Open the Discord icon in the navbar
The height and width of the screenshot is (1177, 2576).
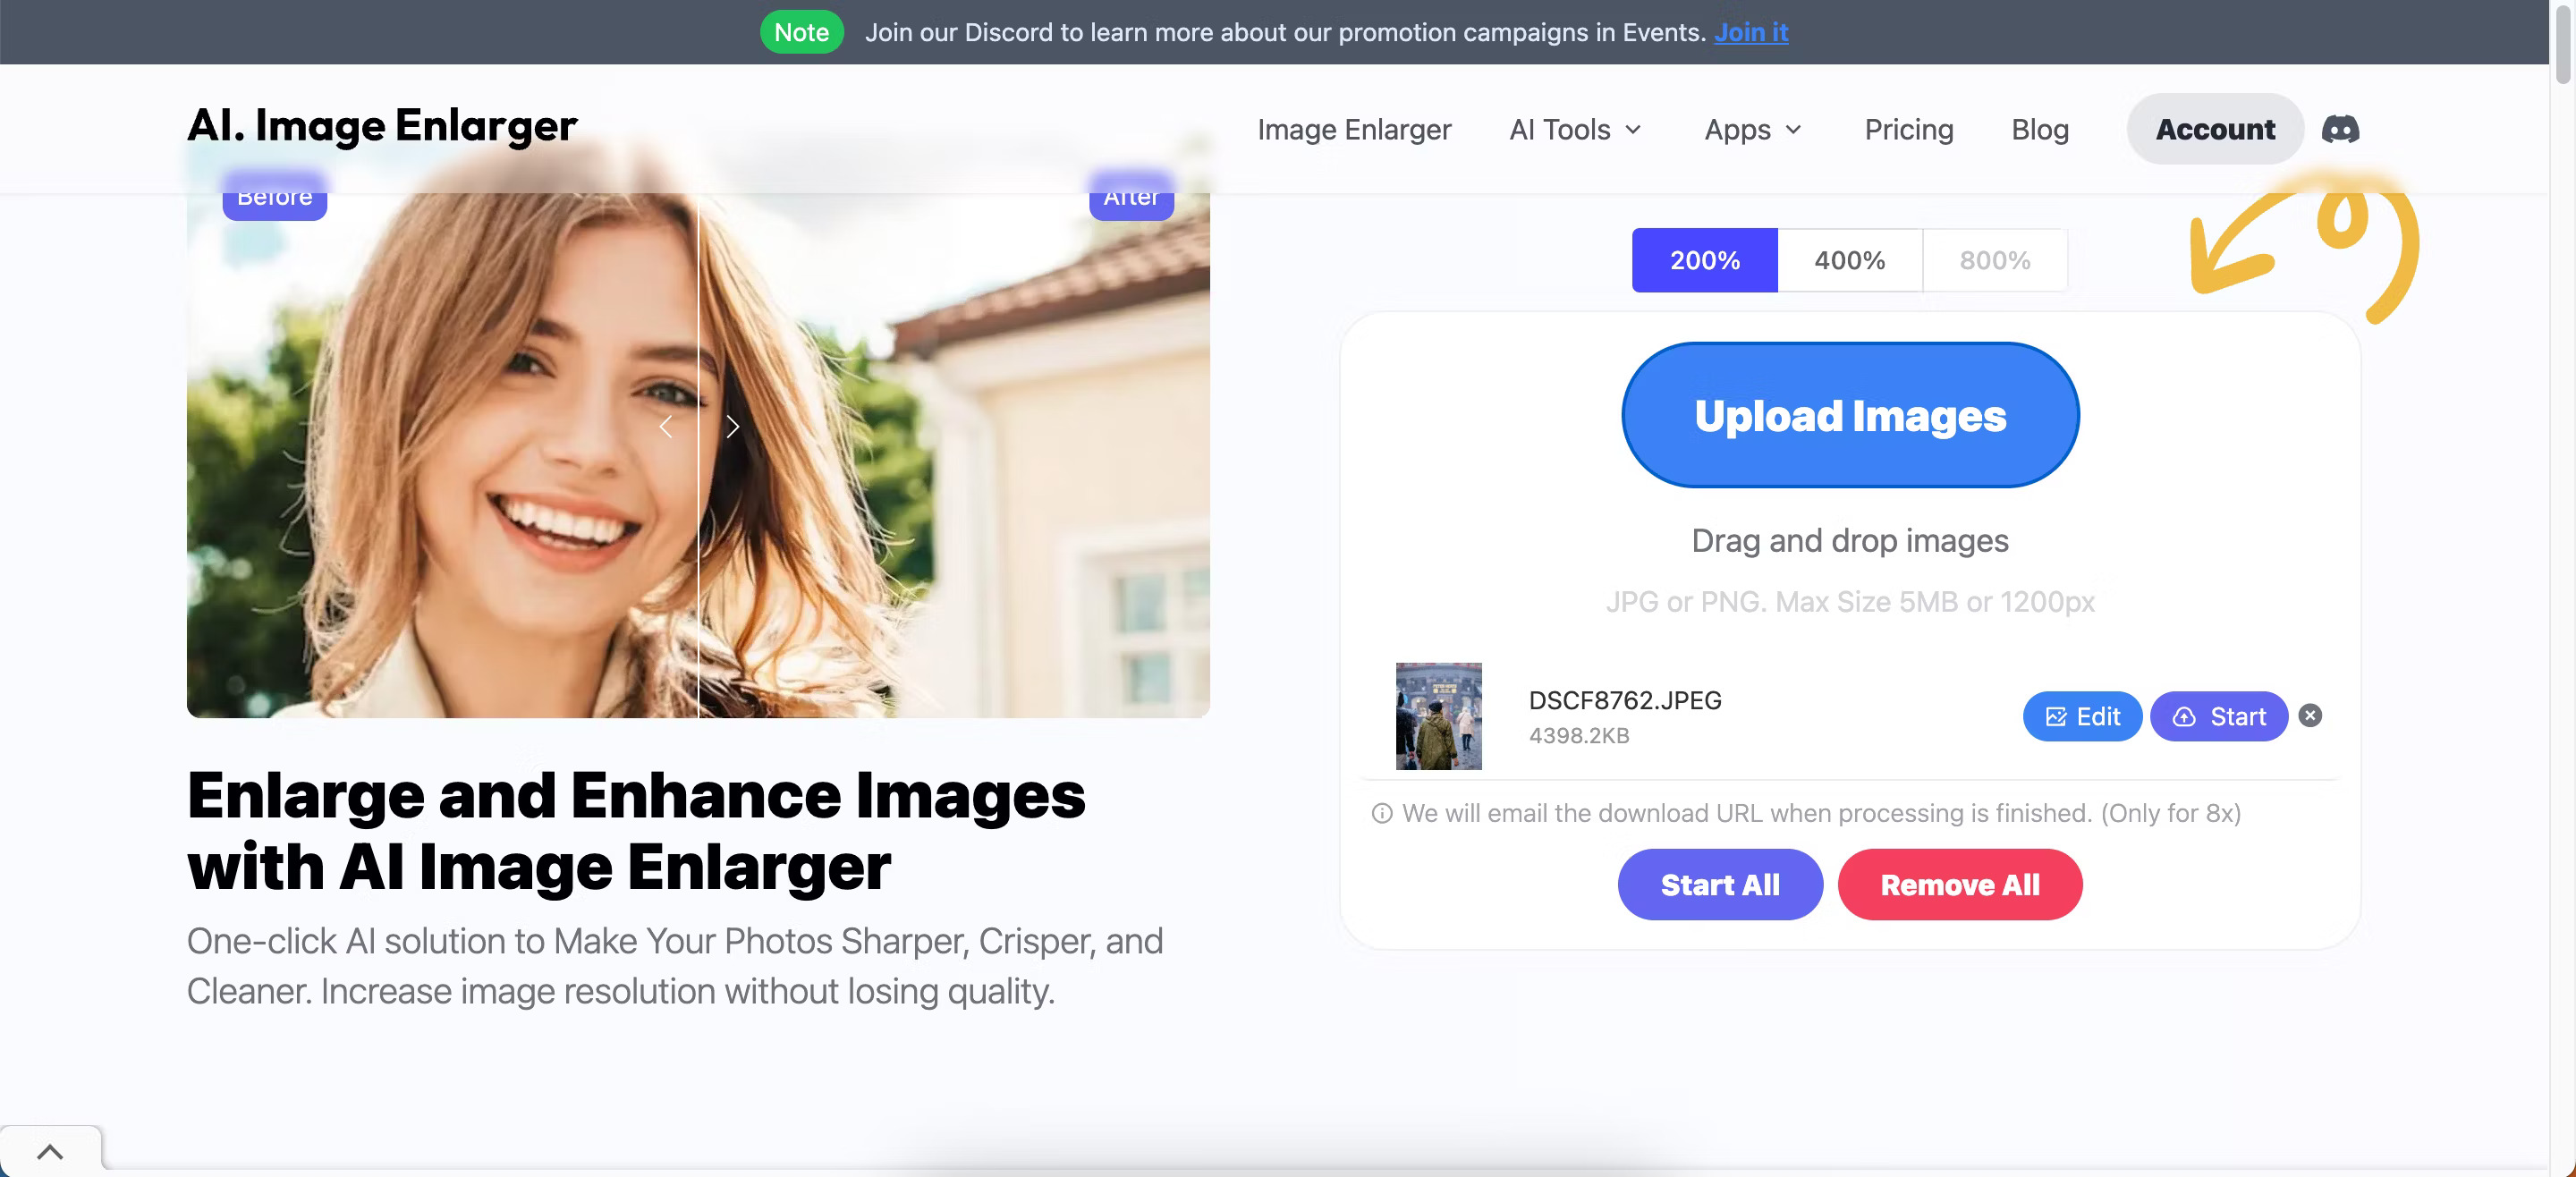[2338, 128]
